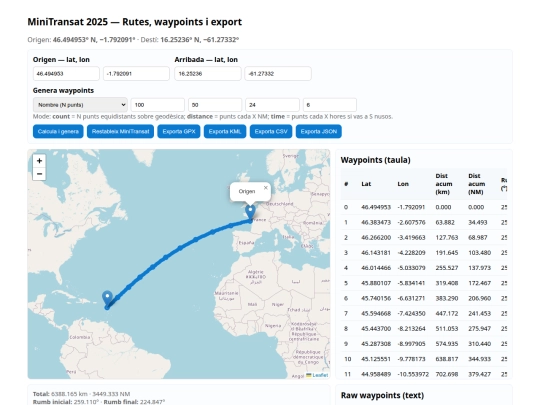Focus the origin longitude field -1.792091
540x405 pixels.
[x=136, y=74]
